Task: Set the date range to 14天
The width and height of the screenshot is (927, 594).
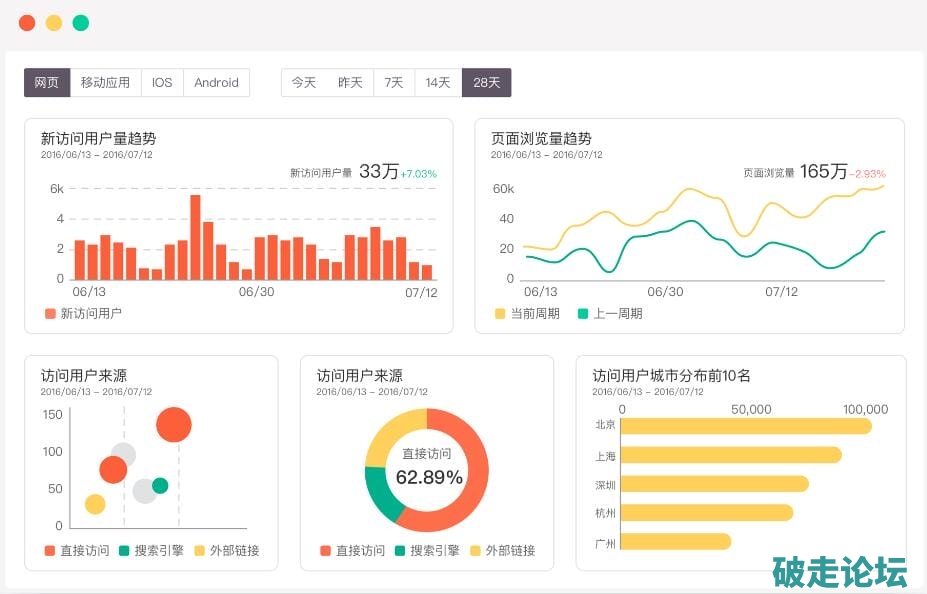Action: pyautogui.click(x=438, y=83)
